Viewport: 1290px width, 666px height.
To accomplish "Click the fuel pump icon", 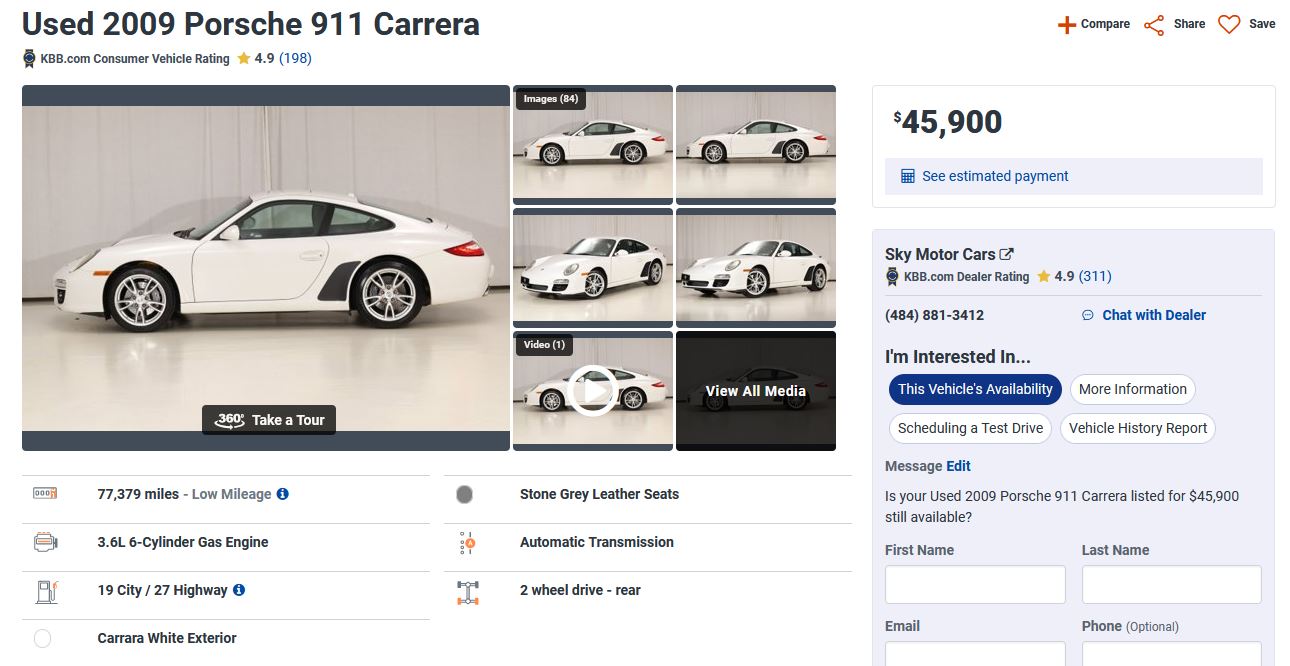I will (46, 590).
